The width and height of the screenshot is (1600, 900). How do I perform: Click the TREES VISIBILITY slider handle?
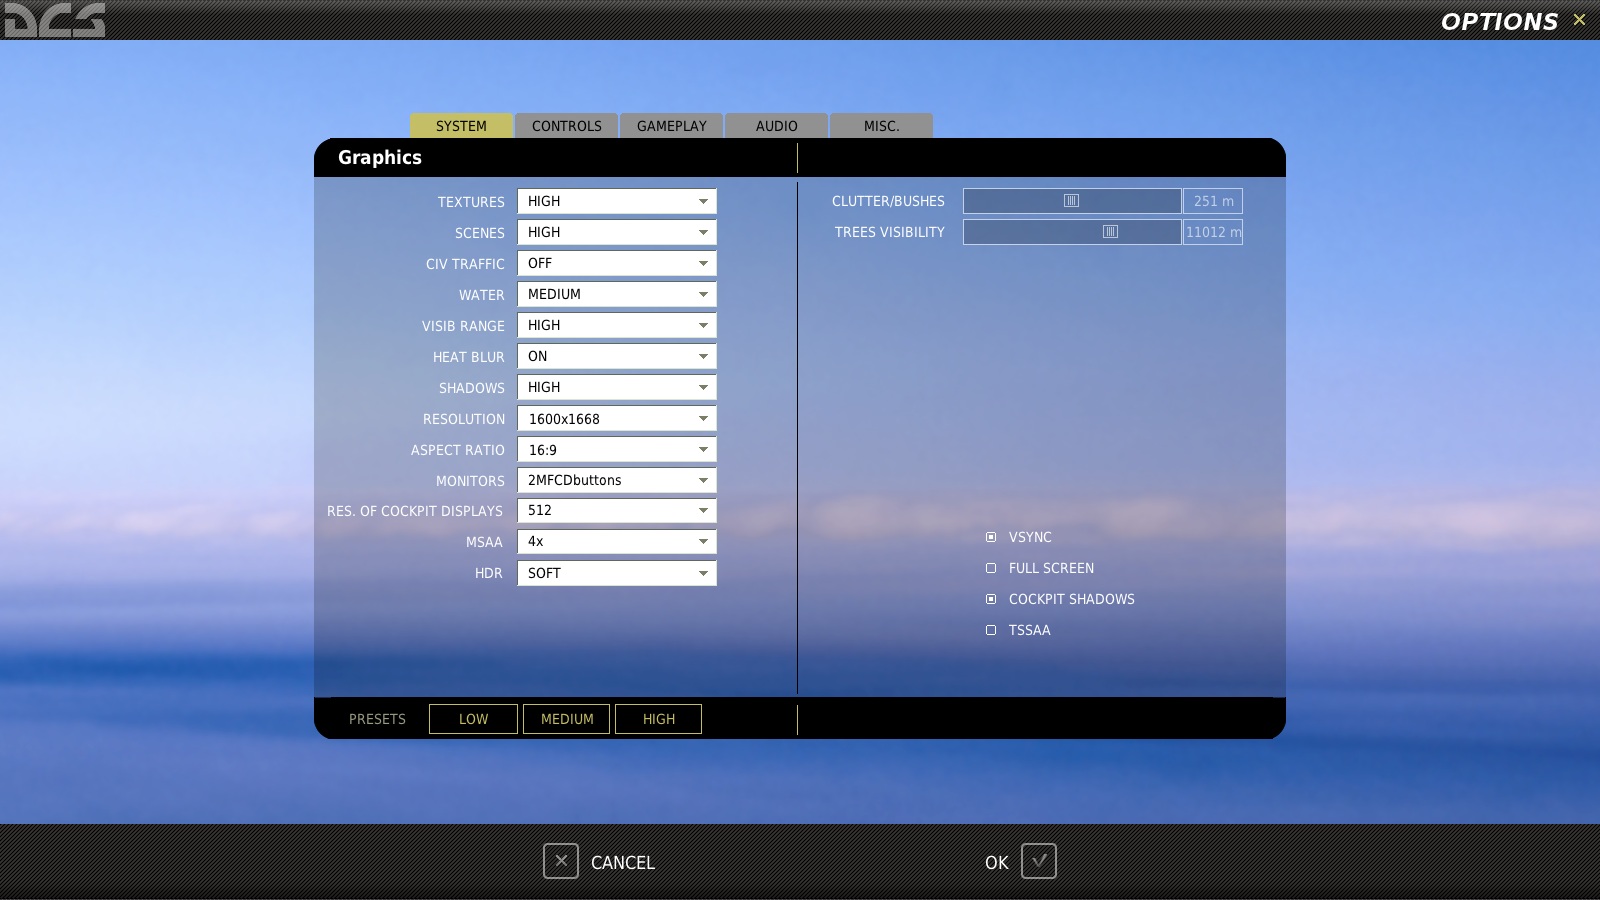(x=1110, y=232)
